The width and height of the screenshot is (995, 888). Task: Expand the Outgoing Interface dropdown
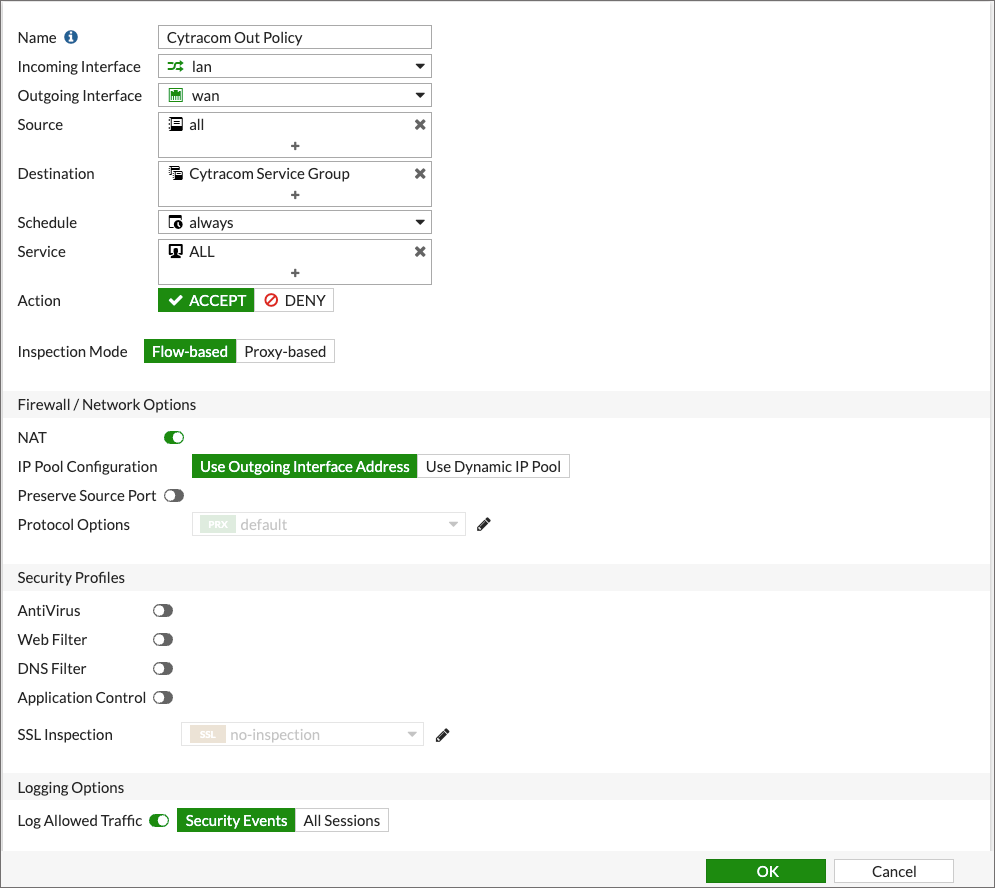pyautogui.click(x=295, y=96)
